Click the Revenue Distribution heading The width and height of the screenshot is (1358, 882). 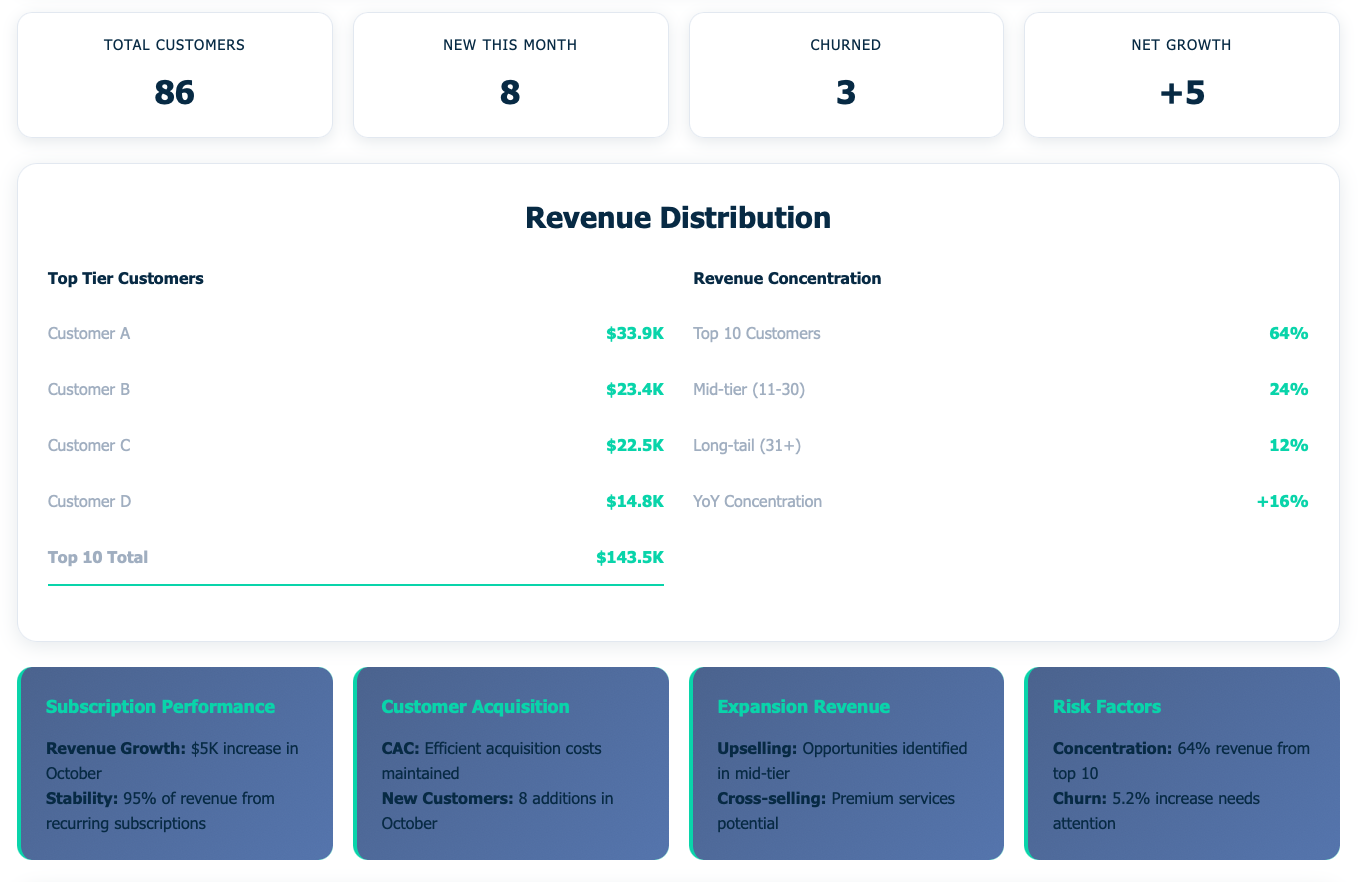click(679, 216)
